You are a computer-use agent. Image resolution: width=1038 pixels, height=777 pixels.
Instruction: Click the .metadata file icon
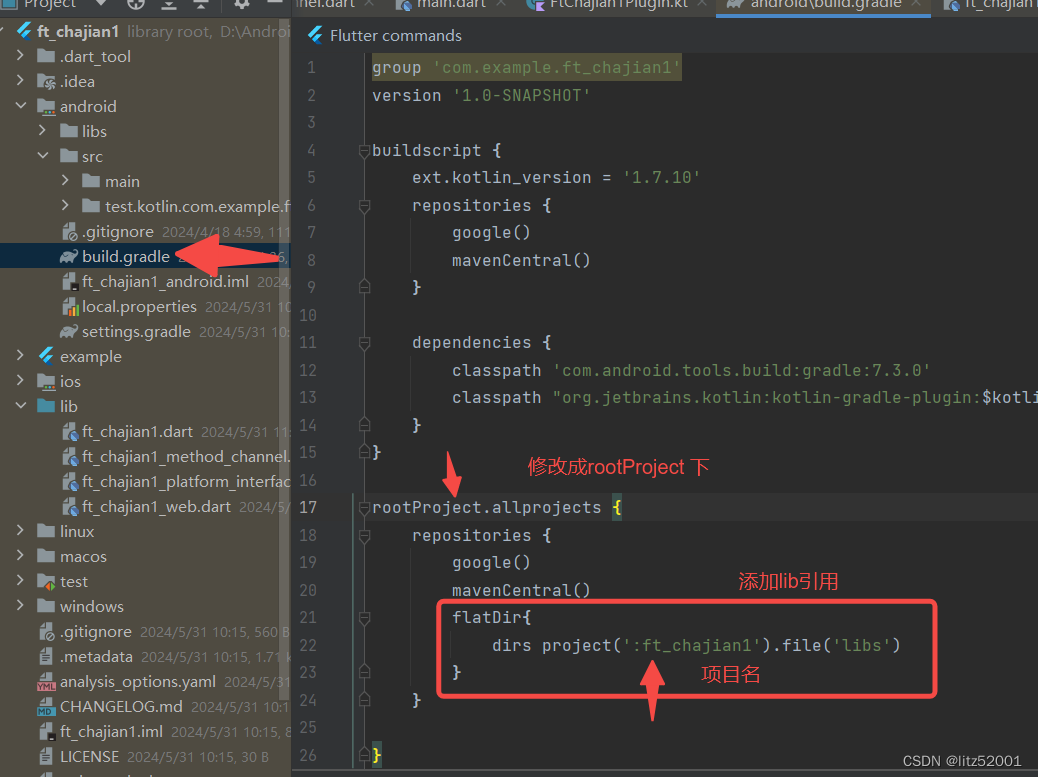[x=46, y=657]
